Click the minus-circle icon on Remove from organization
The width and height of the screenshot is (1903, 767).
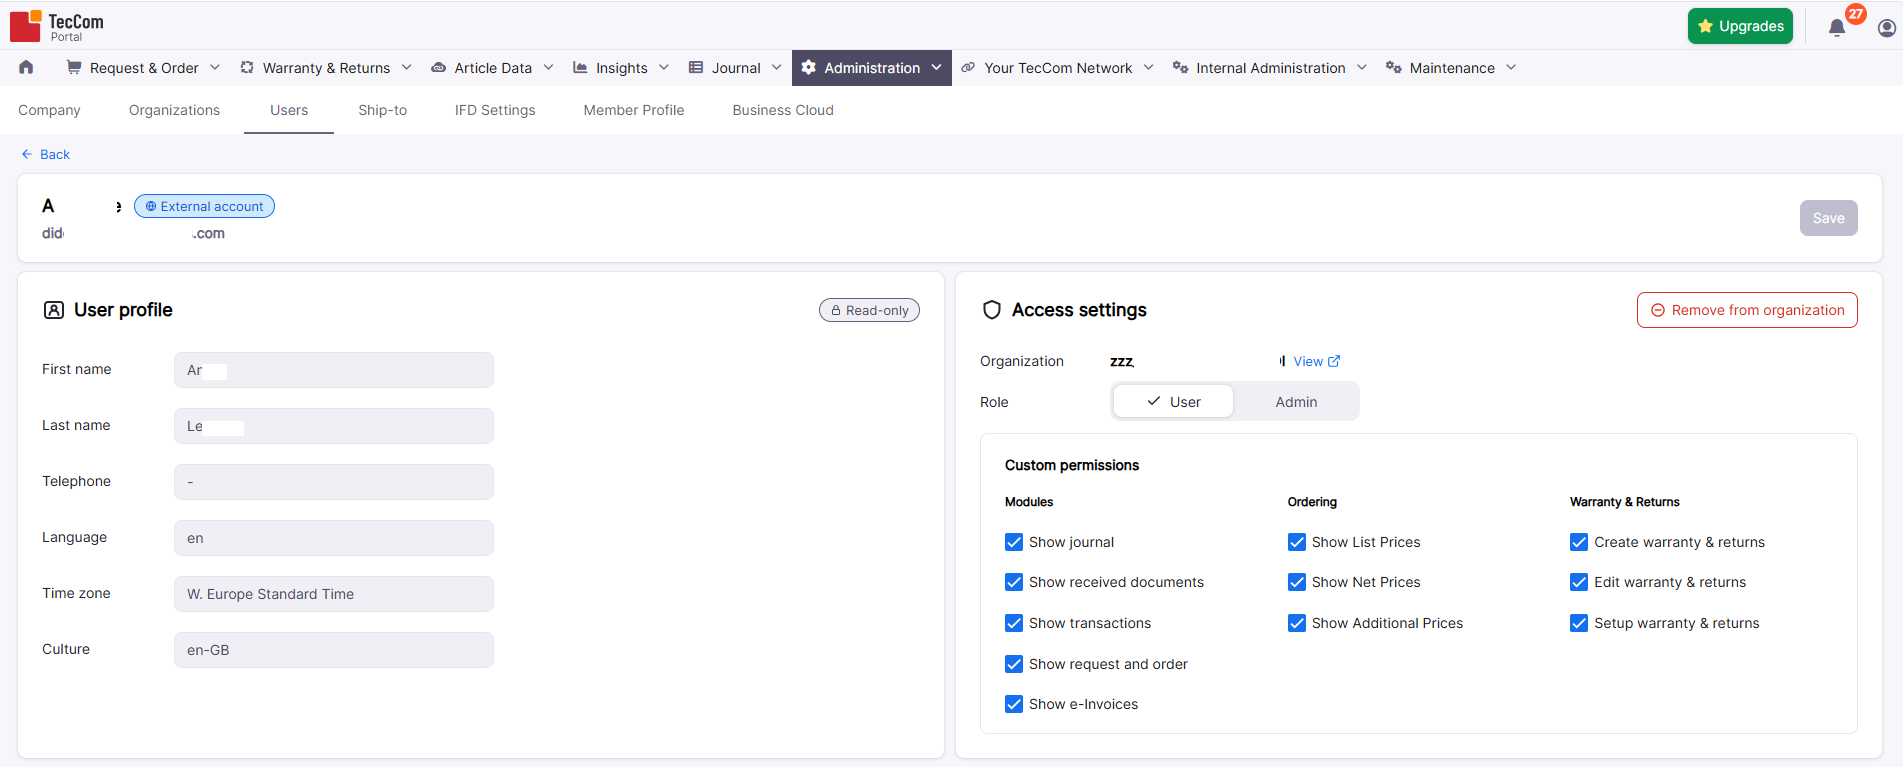click(1658, 310)
